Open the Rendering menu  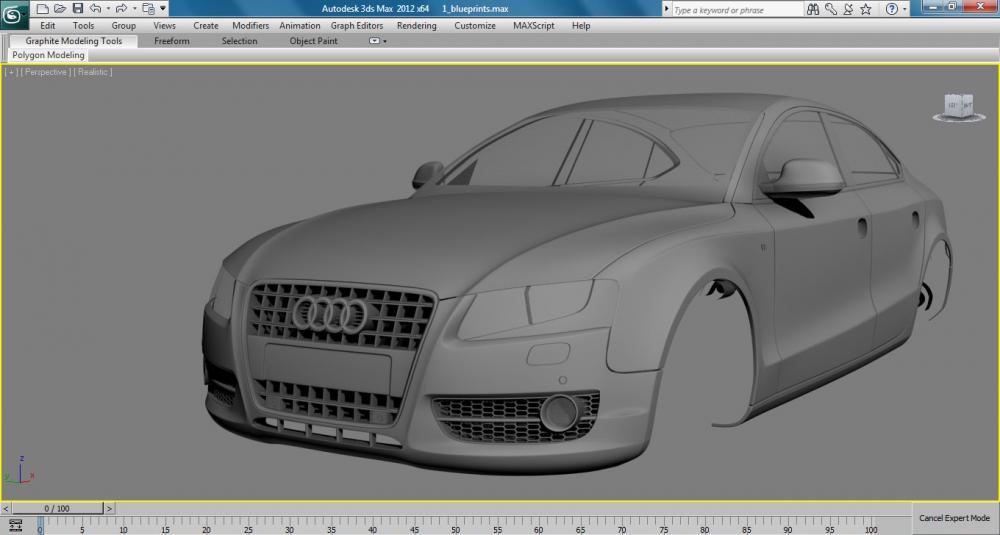tap(416, 26)
